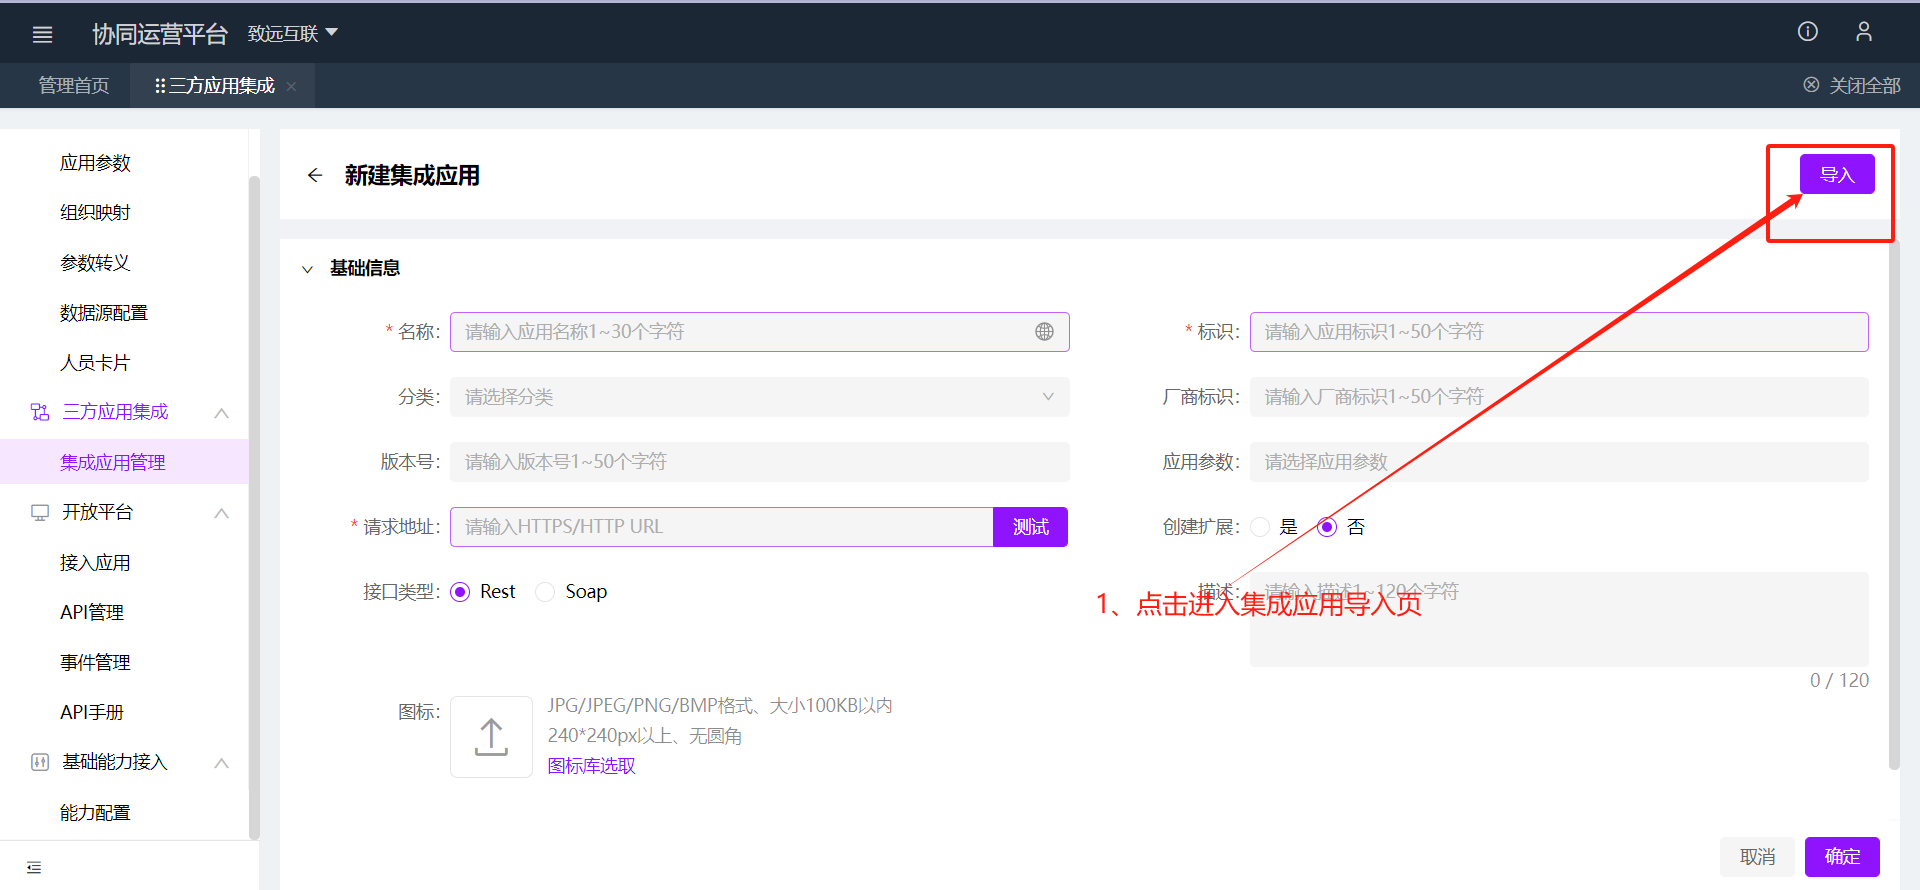Viewport: 1920px width, 890px height.
Task: Open 事件管理 in the sidebar
Action: click(x=96, y=662)
